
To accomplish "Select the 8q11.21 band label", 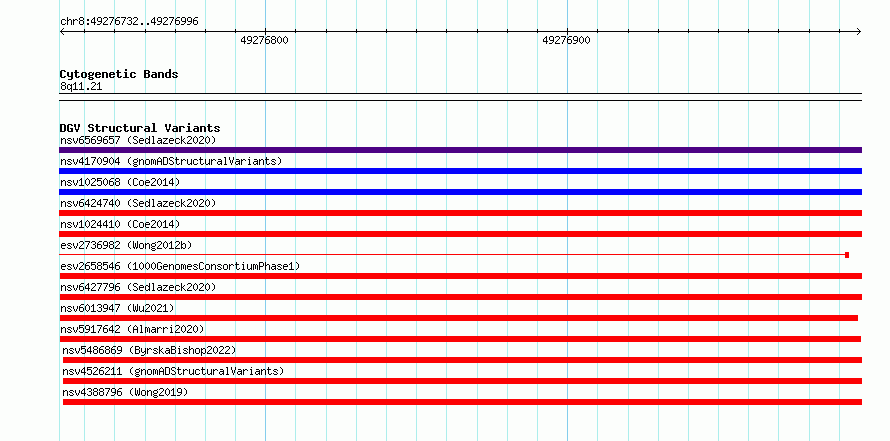I will point(81,86).
